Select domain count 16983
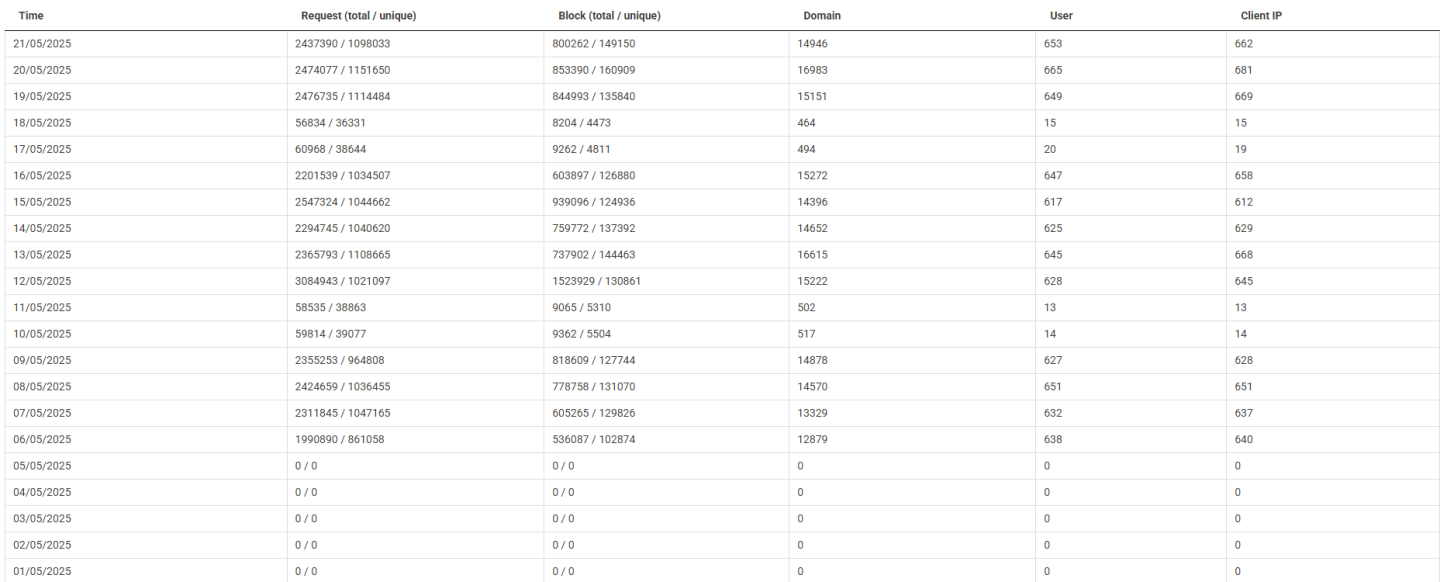The height and width of the screenshot is (582, 1440). 813,70
